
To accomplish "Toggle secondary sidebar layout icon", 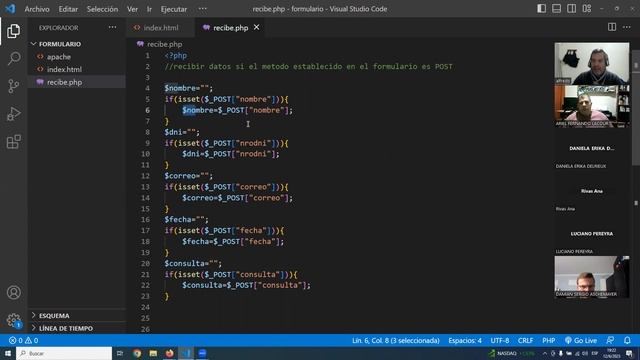I will pos(571,9).
